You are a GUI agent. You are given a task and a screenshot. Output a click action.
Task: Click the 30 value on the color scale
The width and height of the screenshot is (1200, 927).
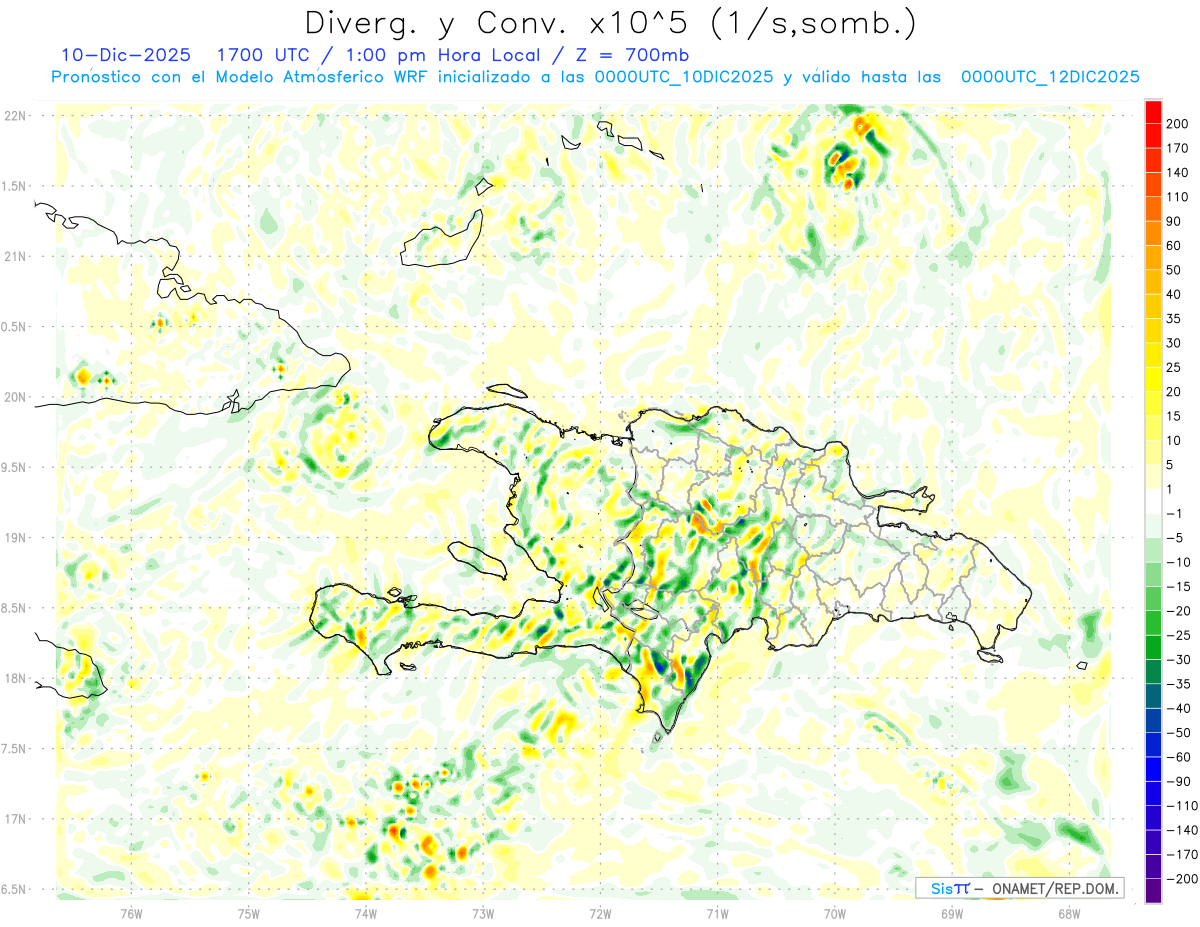pyautogui.click(x=1175, y=343)
